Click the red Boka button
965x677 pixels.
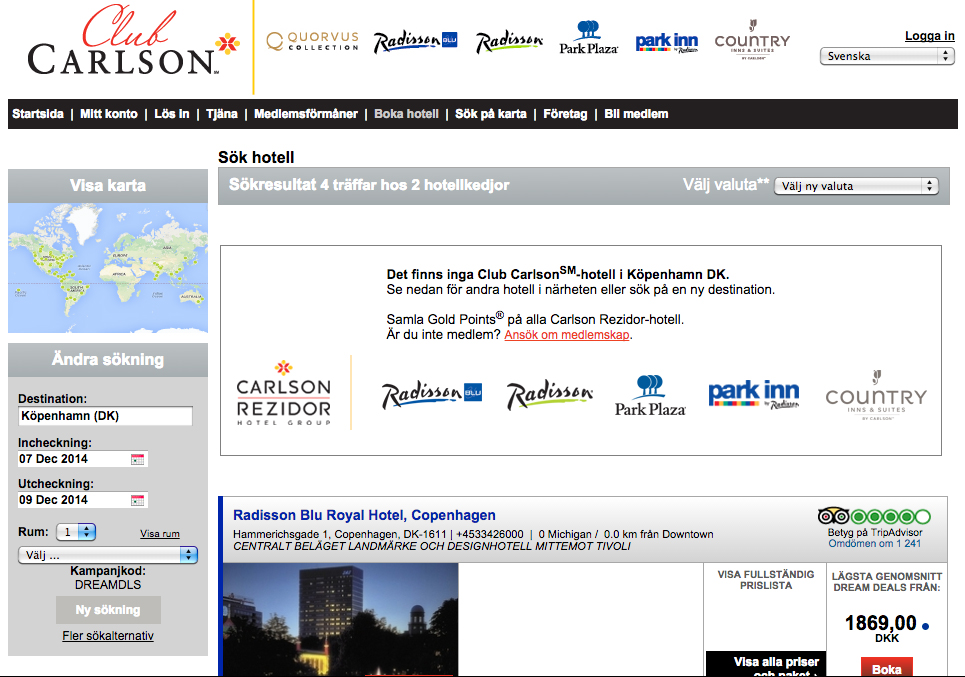click(886, 668)
